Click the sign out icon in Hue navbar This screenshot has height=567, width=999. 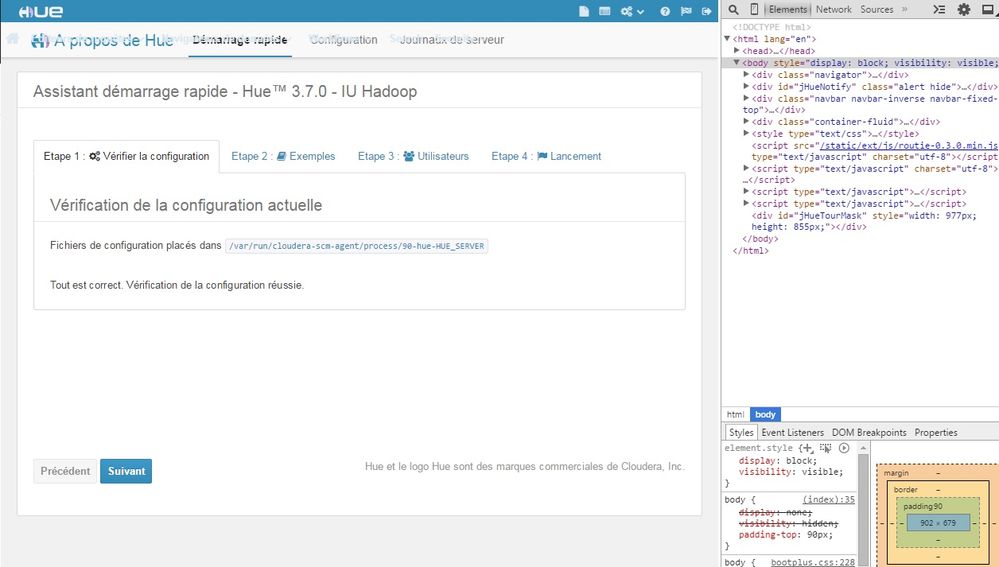(707, 11)
